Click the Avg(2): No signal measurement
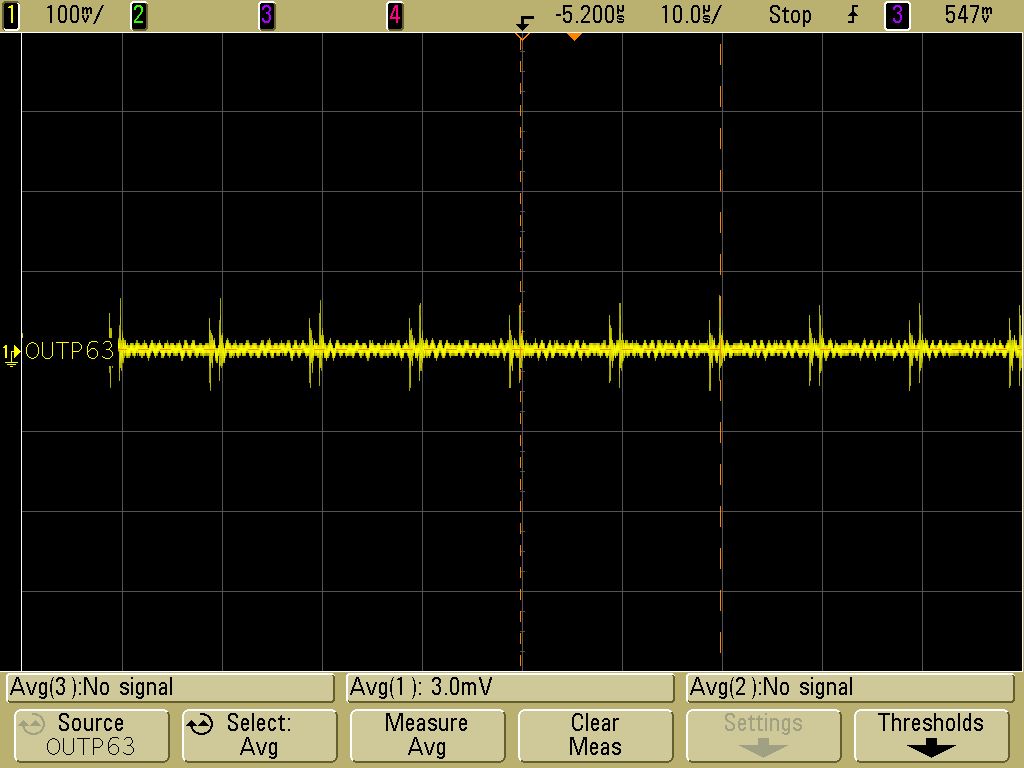1024x768 pixels. click(850, 688)
